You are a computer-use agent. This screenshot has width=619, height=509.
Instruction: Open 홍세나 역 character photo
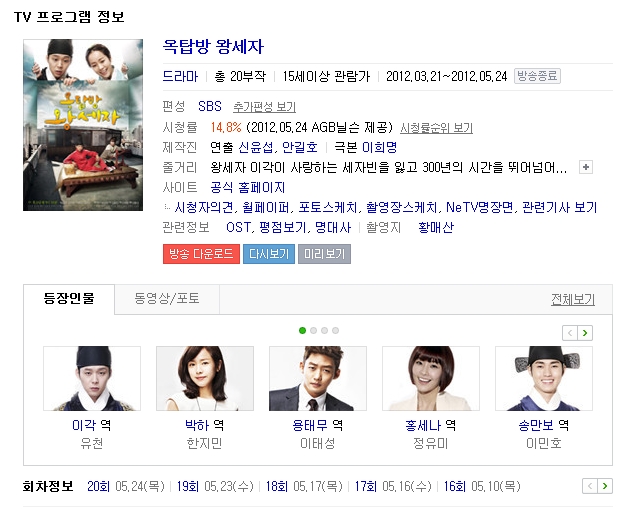coord(431,378)
